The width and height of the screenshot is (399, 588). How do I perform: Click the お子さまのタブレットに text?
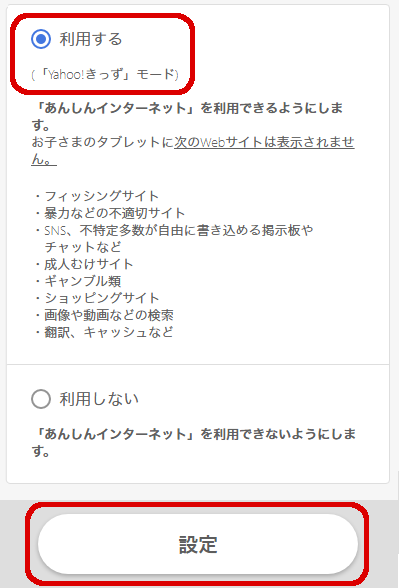[x=103, y=142]
